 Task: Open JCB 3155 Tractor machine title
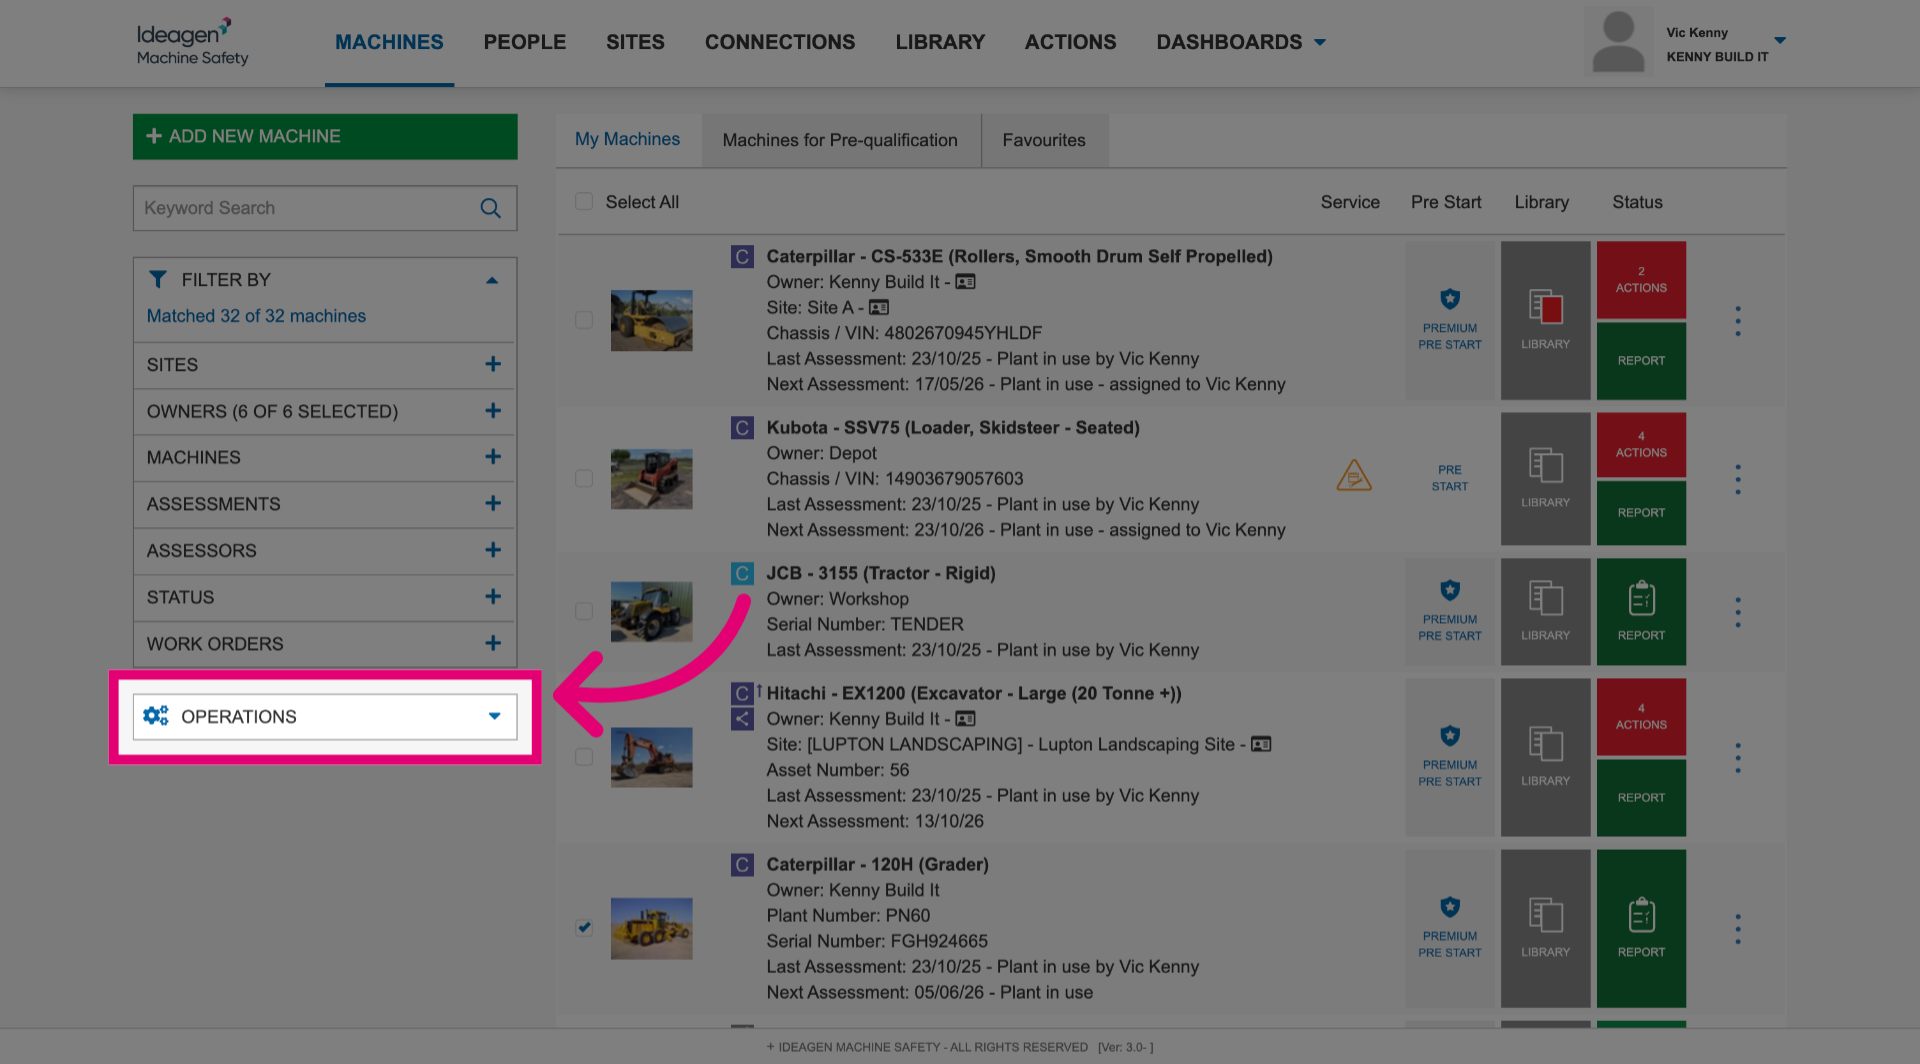click(881, 573)
